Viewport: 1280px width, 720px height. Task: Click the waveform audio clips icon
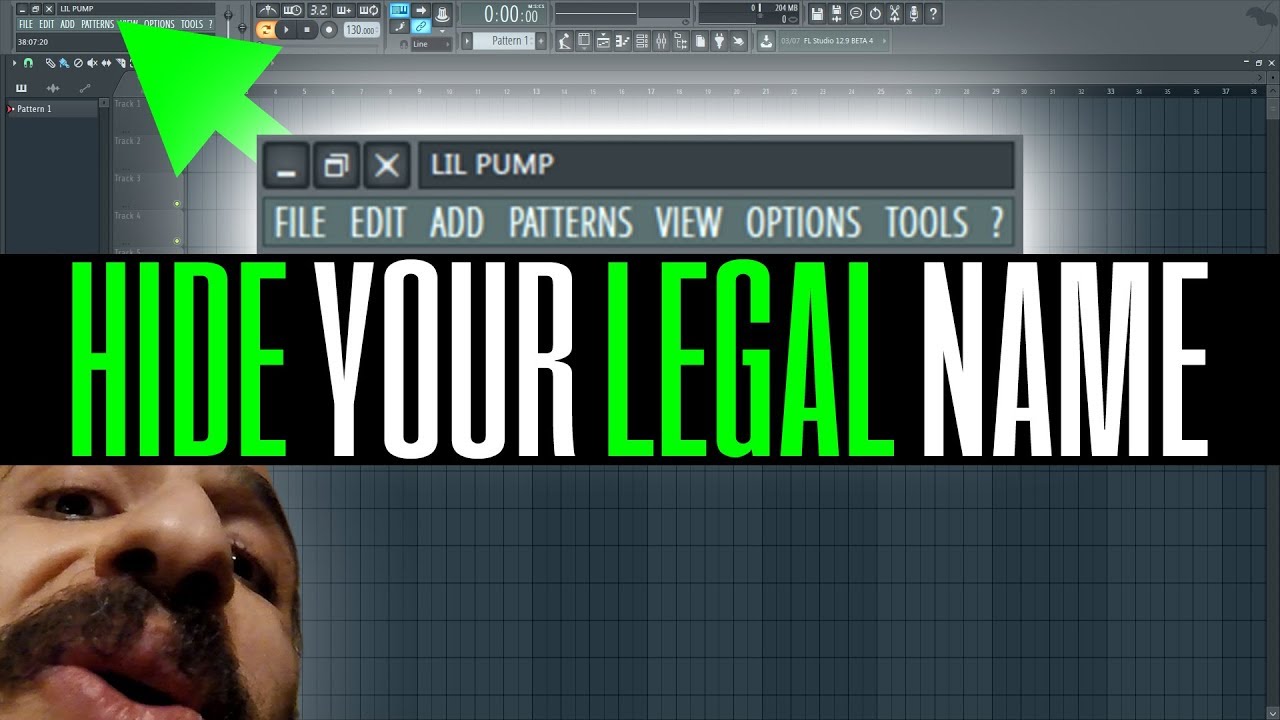click(x=53, y=88)
